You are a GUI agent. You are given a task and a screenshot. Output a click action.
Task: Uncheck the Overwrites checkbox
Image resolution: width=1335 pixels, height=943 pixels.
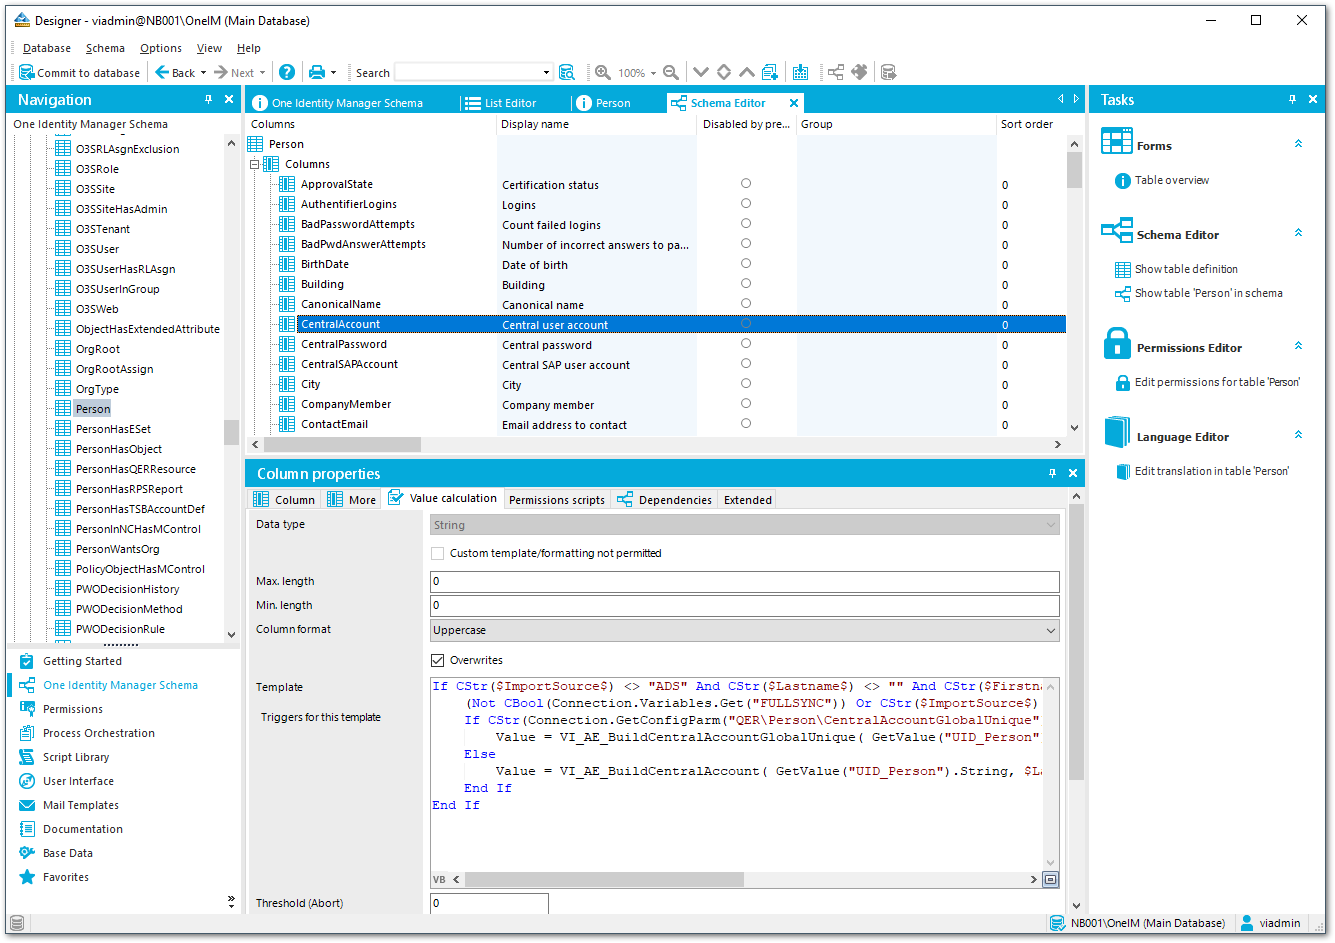(437, 660)
